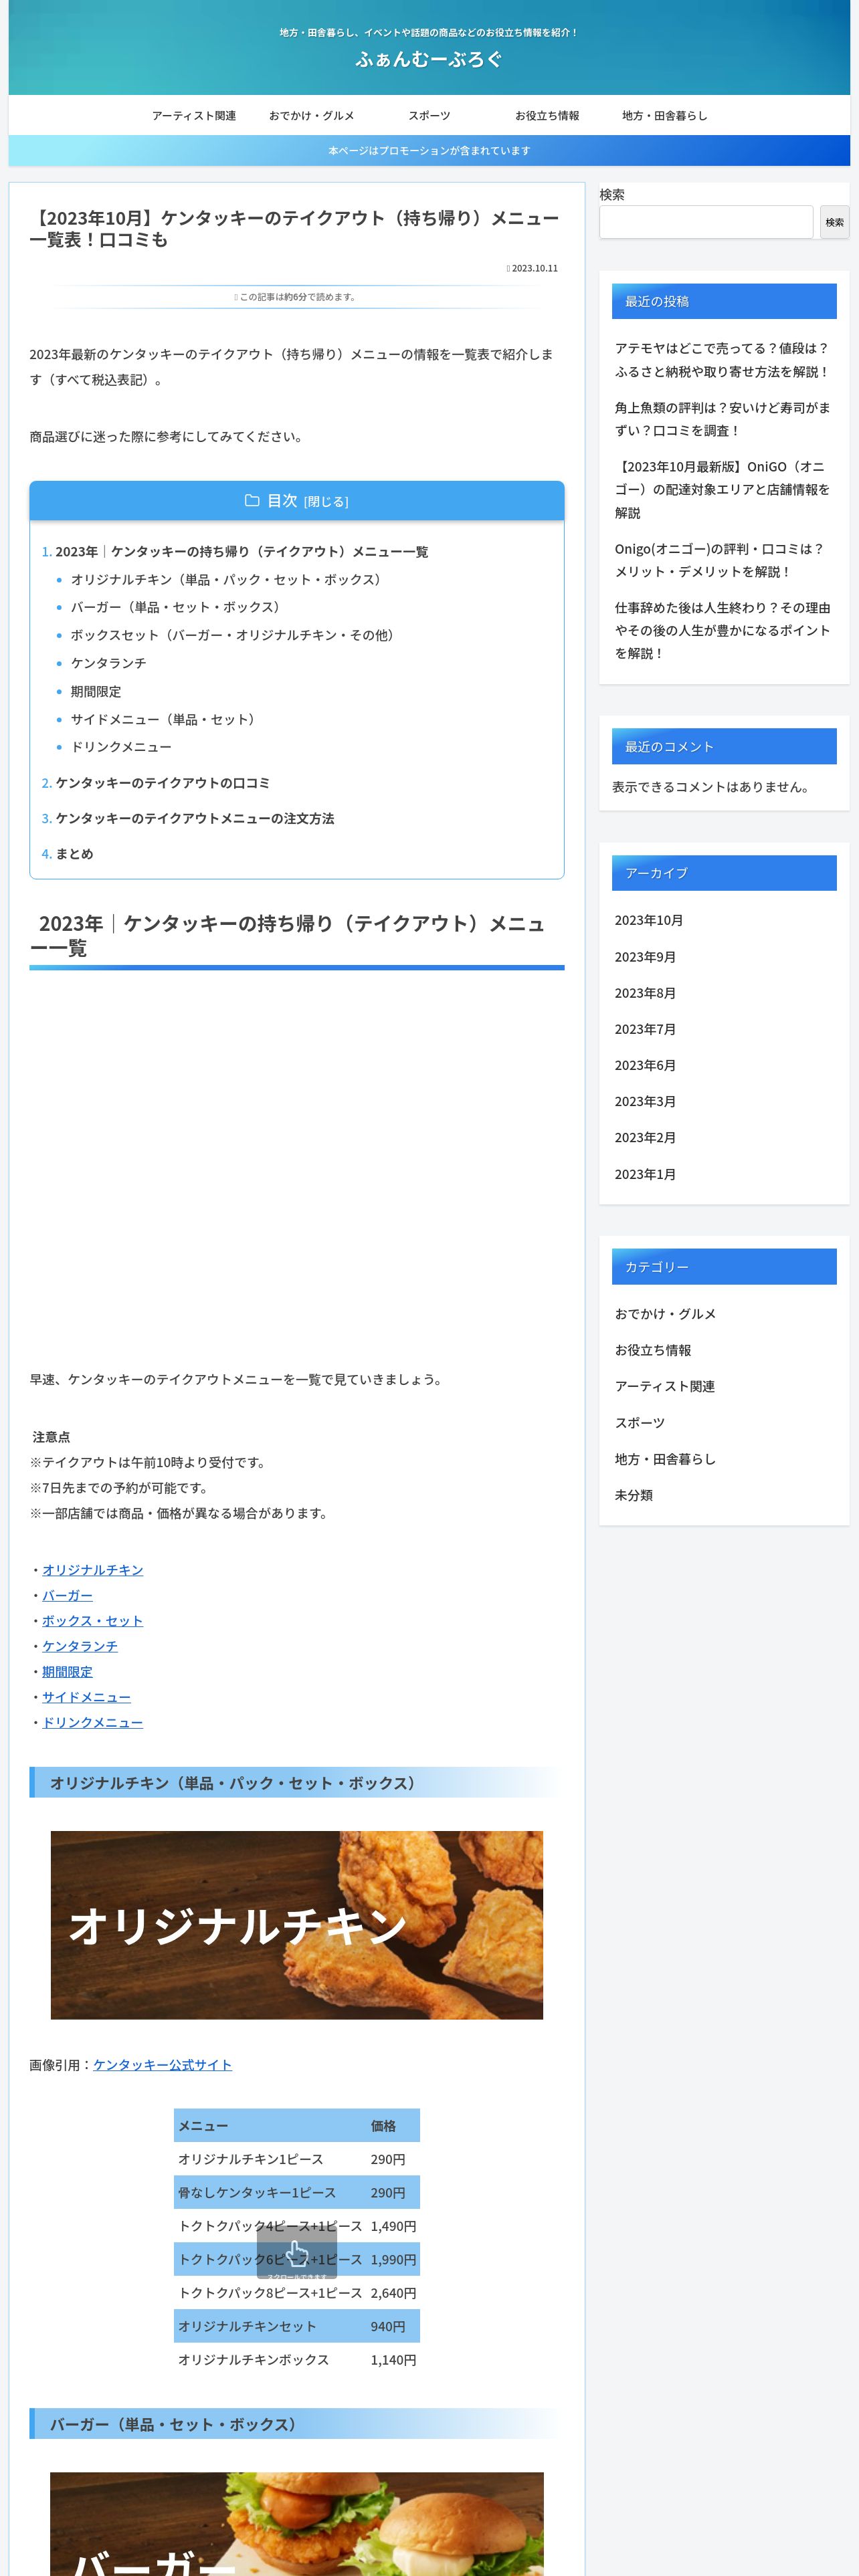Click the folder icon in 目次 header
The width and height of the screenshot is (859, 2576).
tap(252, 501)
